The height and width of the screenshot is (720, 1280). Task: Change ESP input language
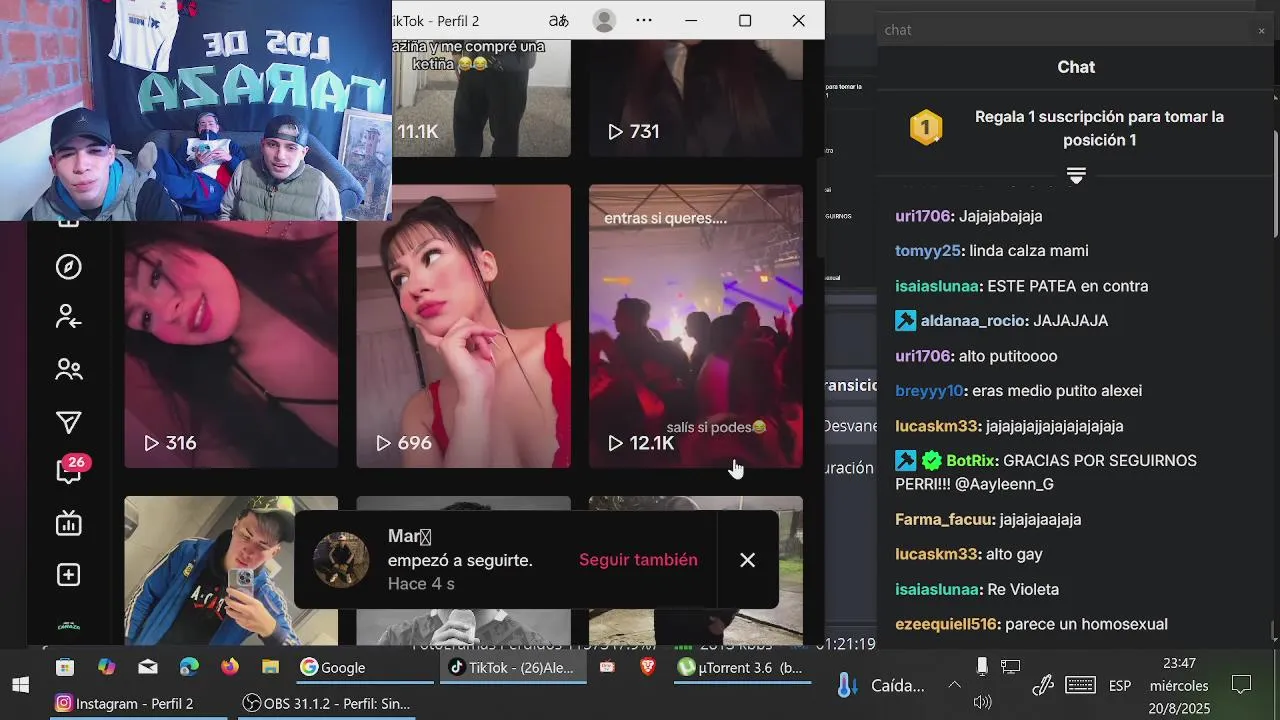point(1120,685)
